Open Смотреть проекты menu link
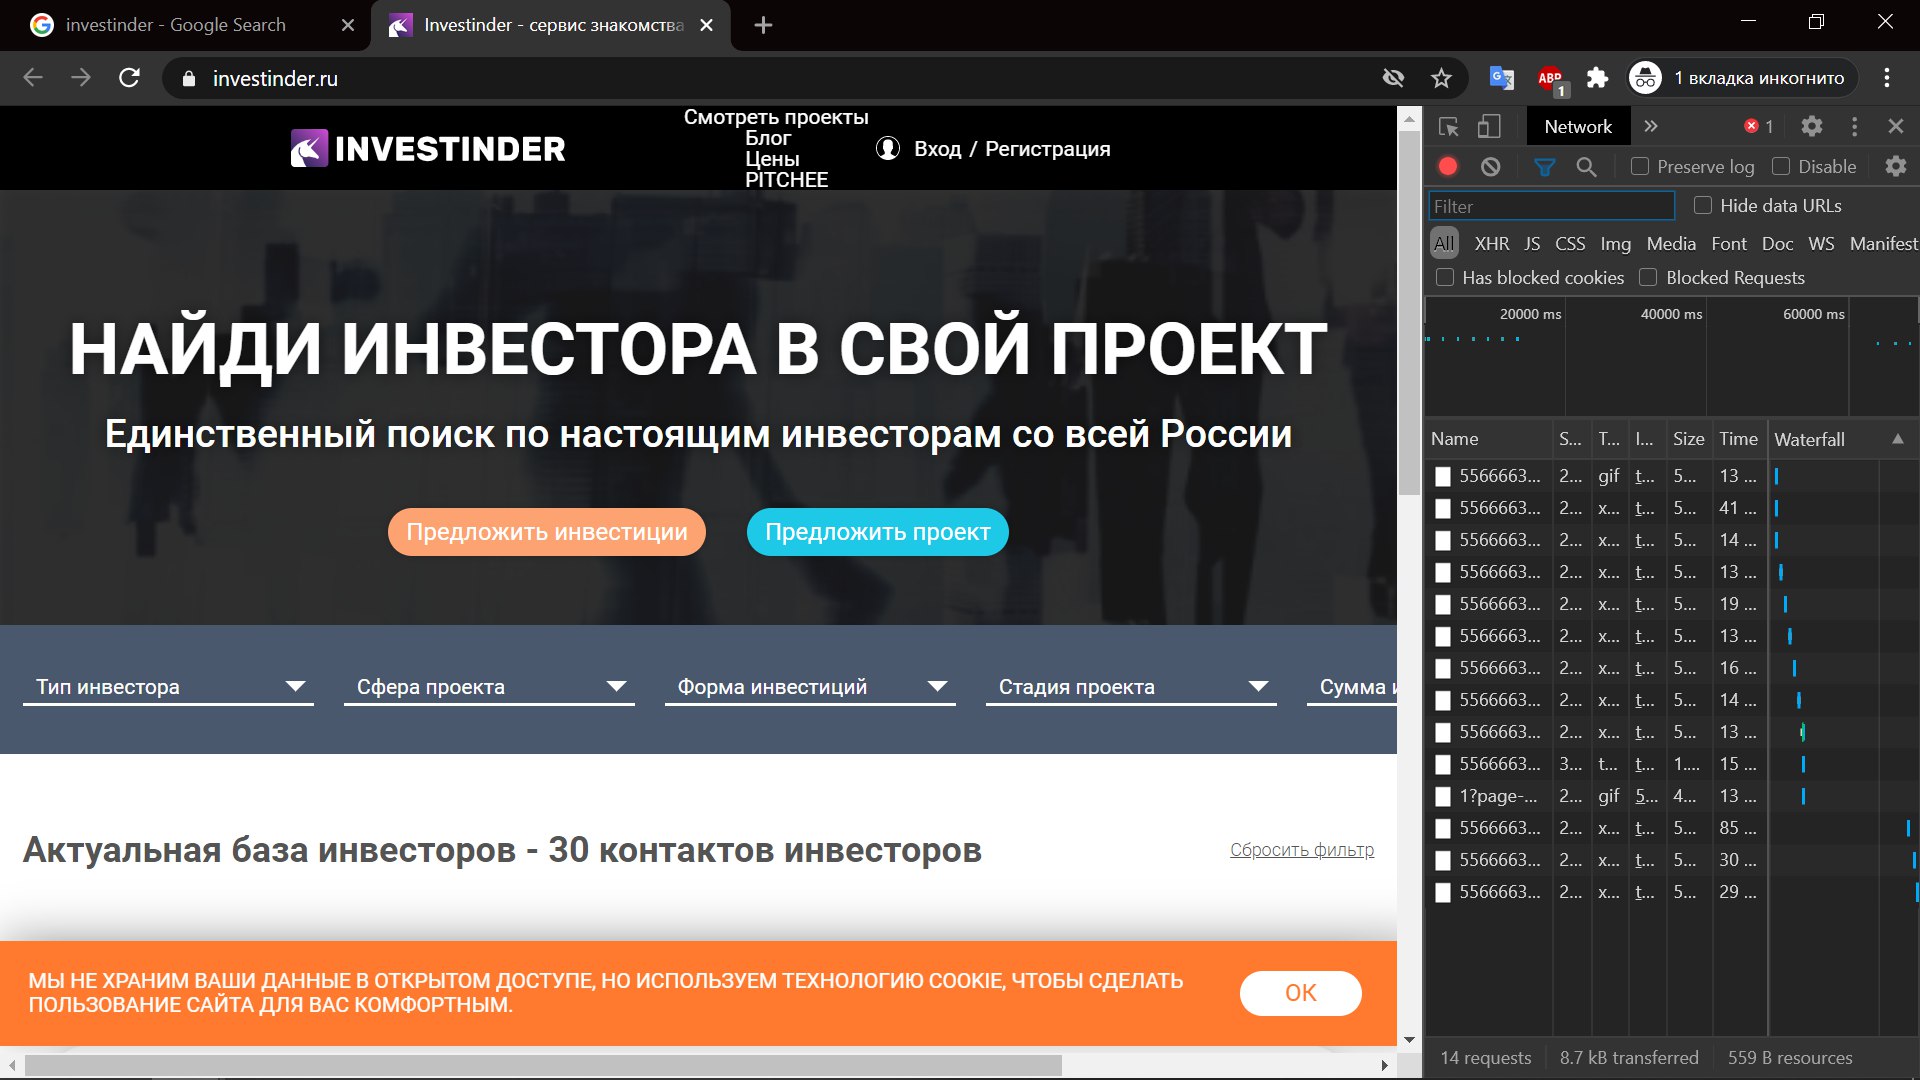Viewport: 1920px width, 1080px height. 776,117
